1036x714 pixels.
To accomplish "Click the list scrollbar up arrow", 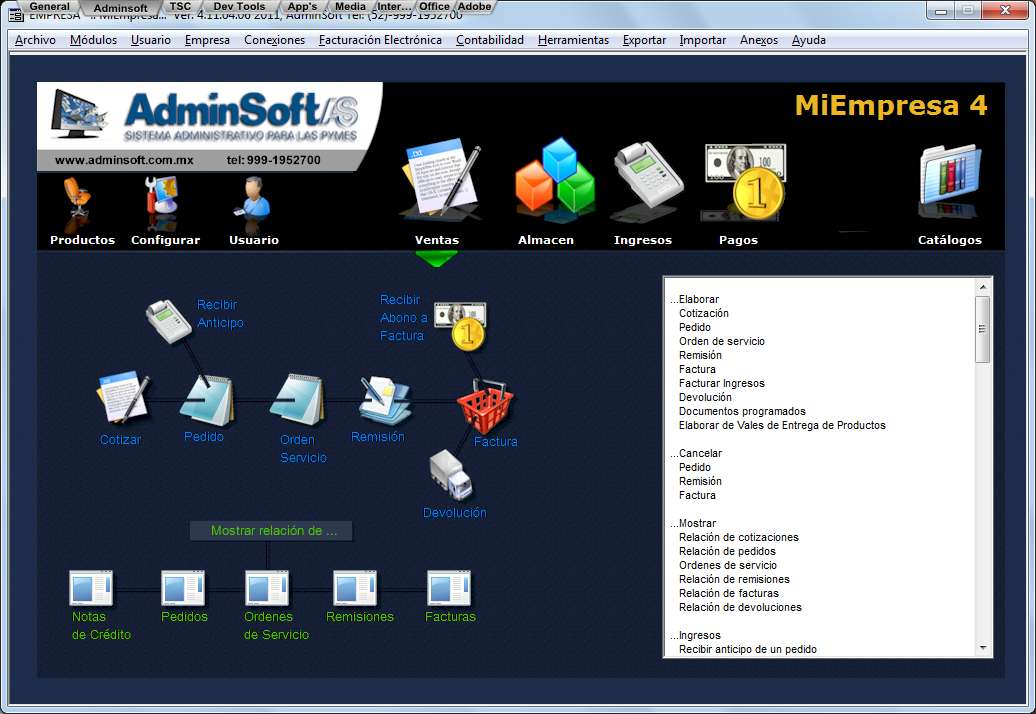I will tap(982, 287).
